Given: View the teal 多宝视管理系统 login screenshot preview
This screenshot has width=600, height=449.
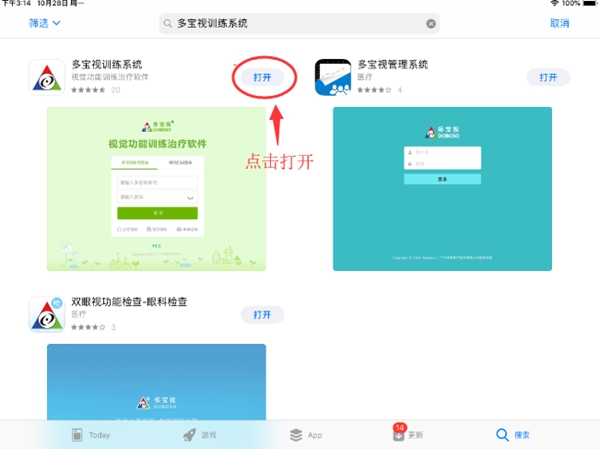Looking at the screenshot, I should [x=442, y=189].
